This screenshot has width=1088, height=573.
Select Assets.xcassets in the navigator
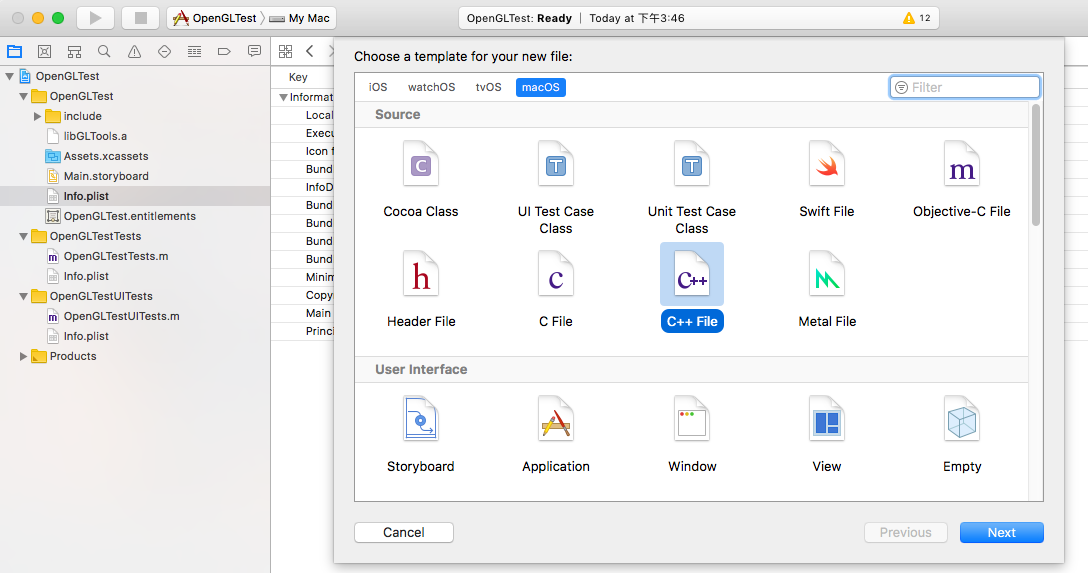pyautogui.click(x=97, y=157)
